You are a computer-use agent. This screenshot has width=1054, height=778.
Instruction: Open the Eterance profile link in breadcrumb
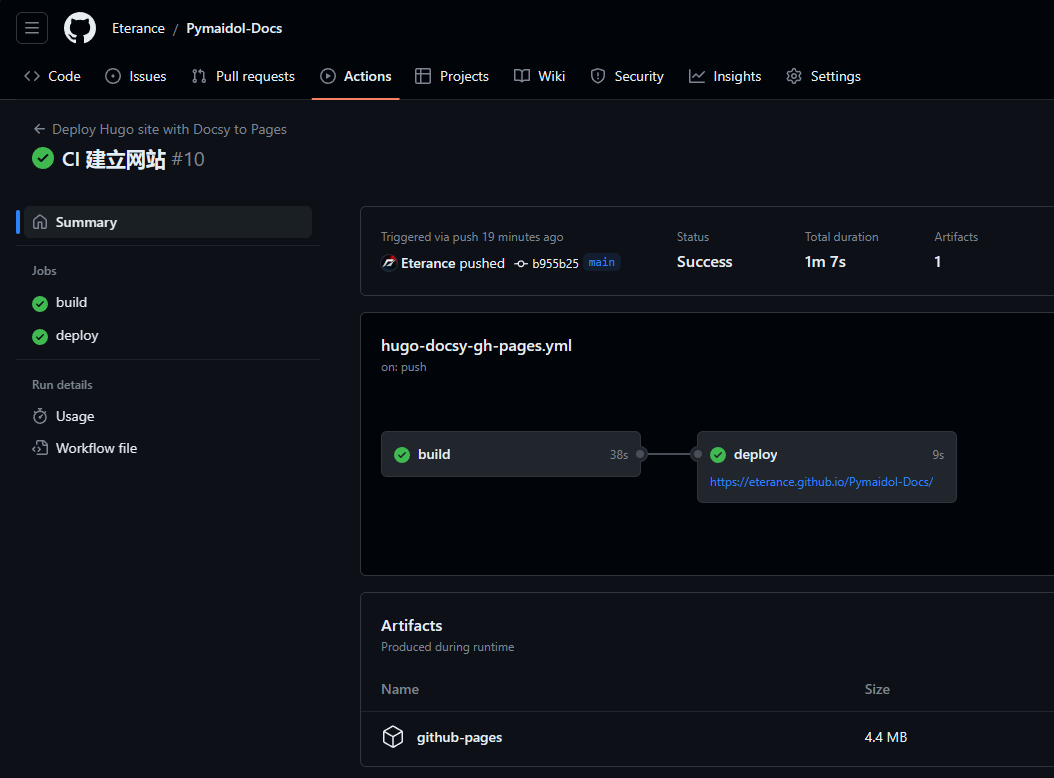[x=138, y=28]
